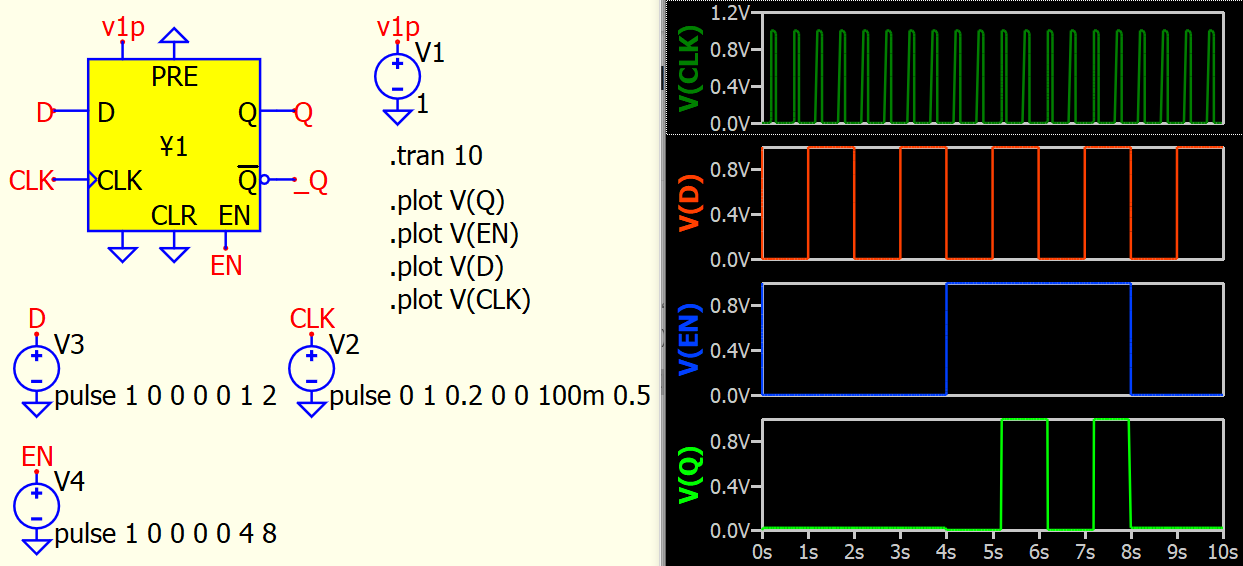1243x566 pixels.
Task: Click the V(CLK) plot pane
Action: [x=993, y=68]
